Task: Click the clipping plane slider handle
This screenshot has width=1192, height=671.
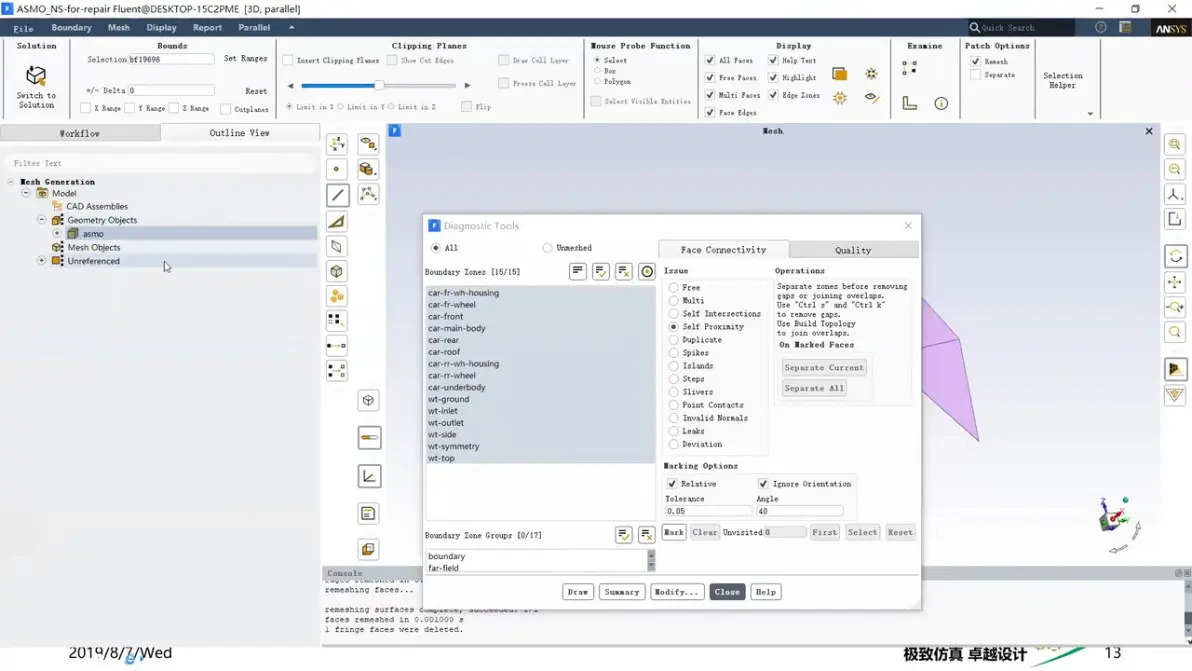Action: pyautogui.click(x=378, y=85)
